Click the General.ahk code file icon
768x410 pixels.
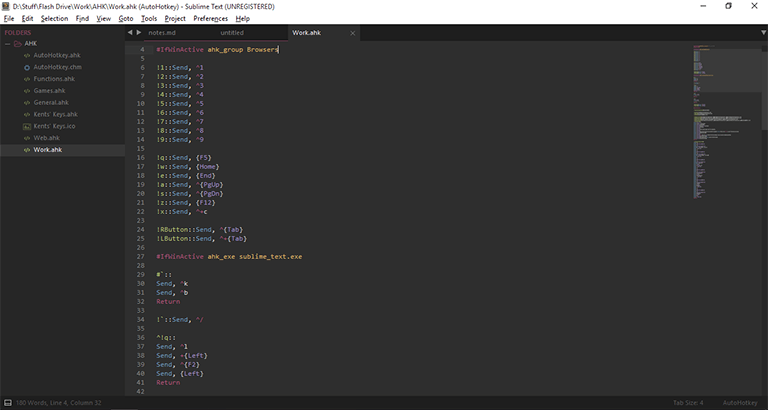tap(27, 102)
